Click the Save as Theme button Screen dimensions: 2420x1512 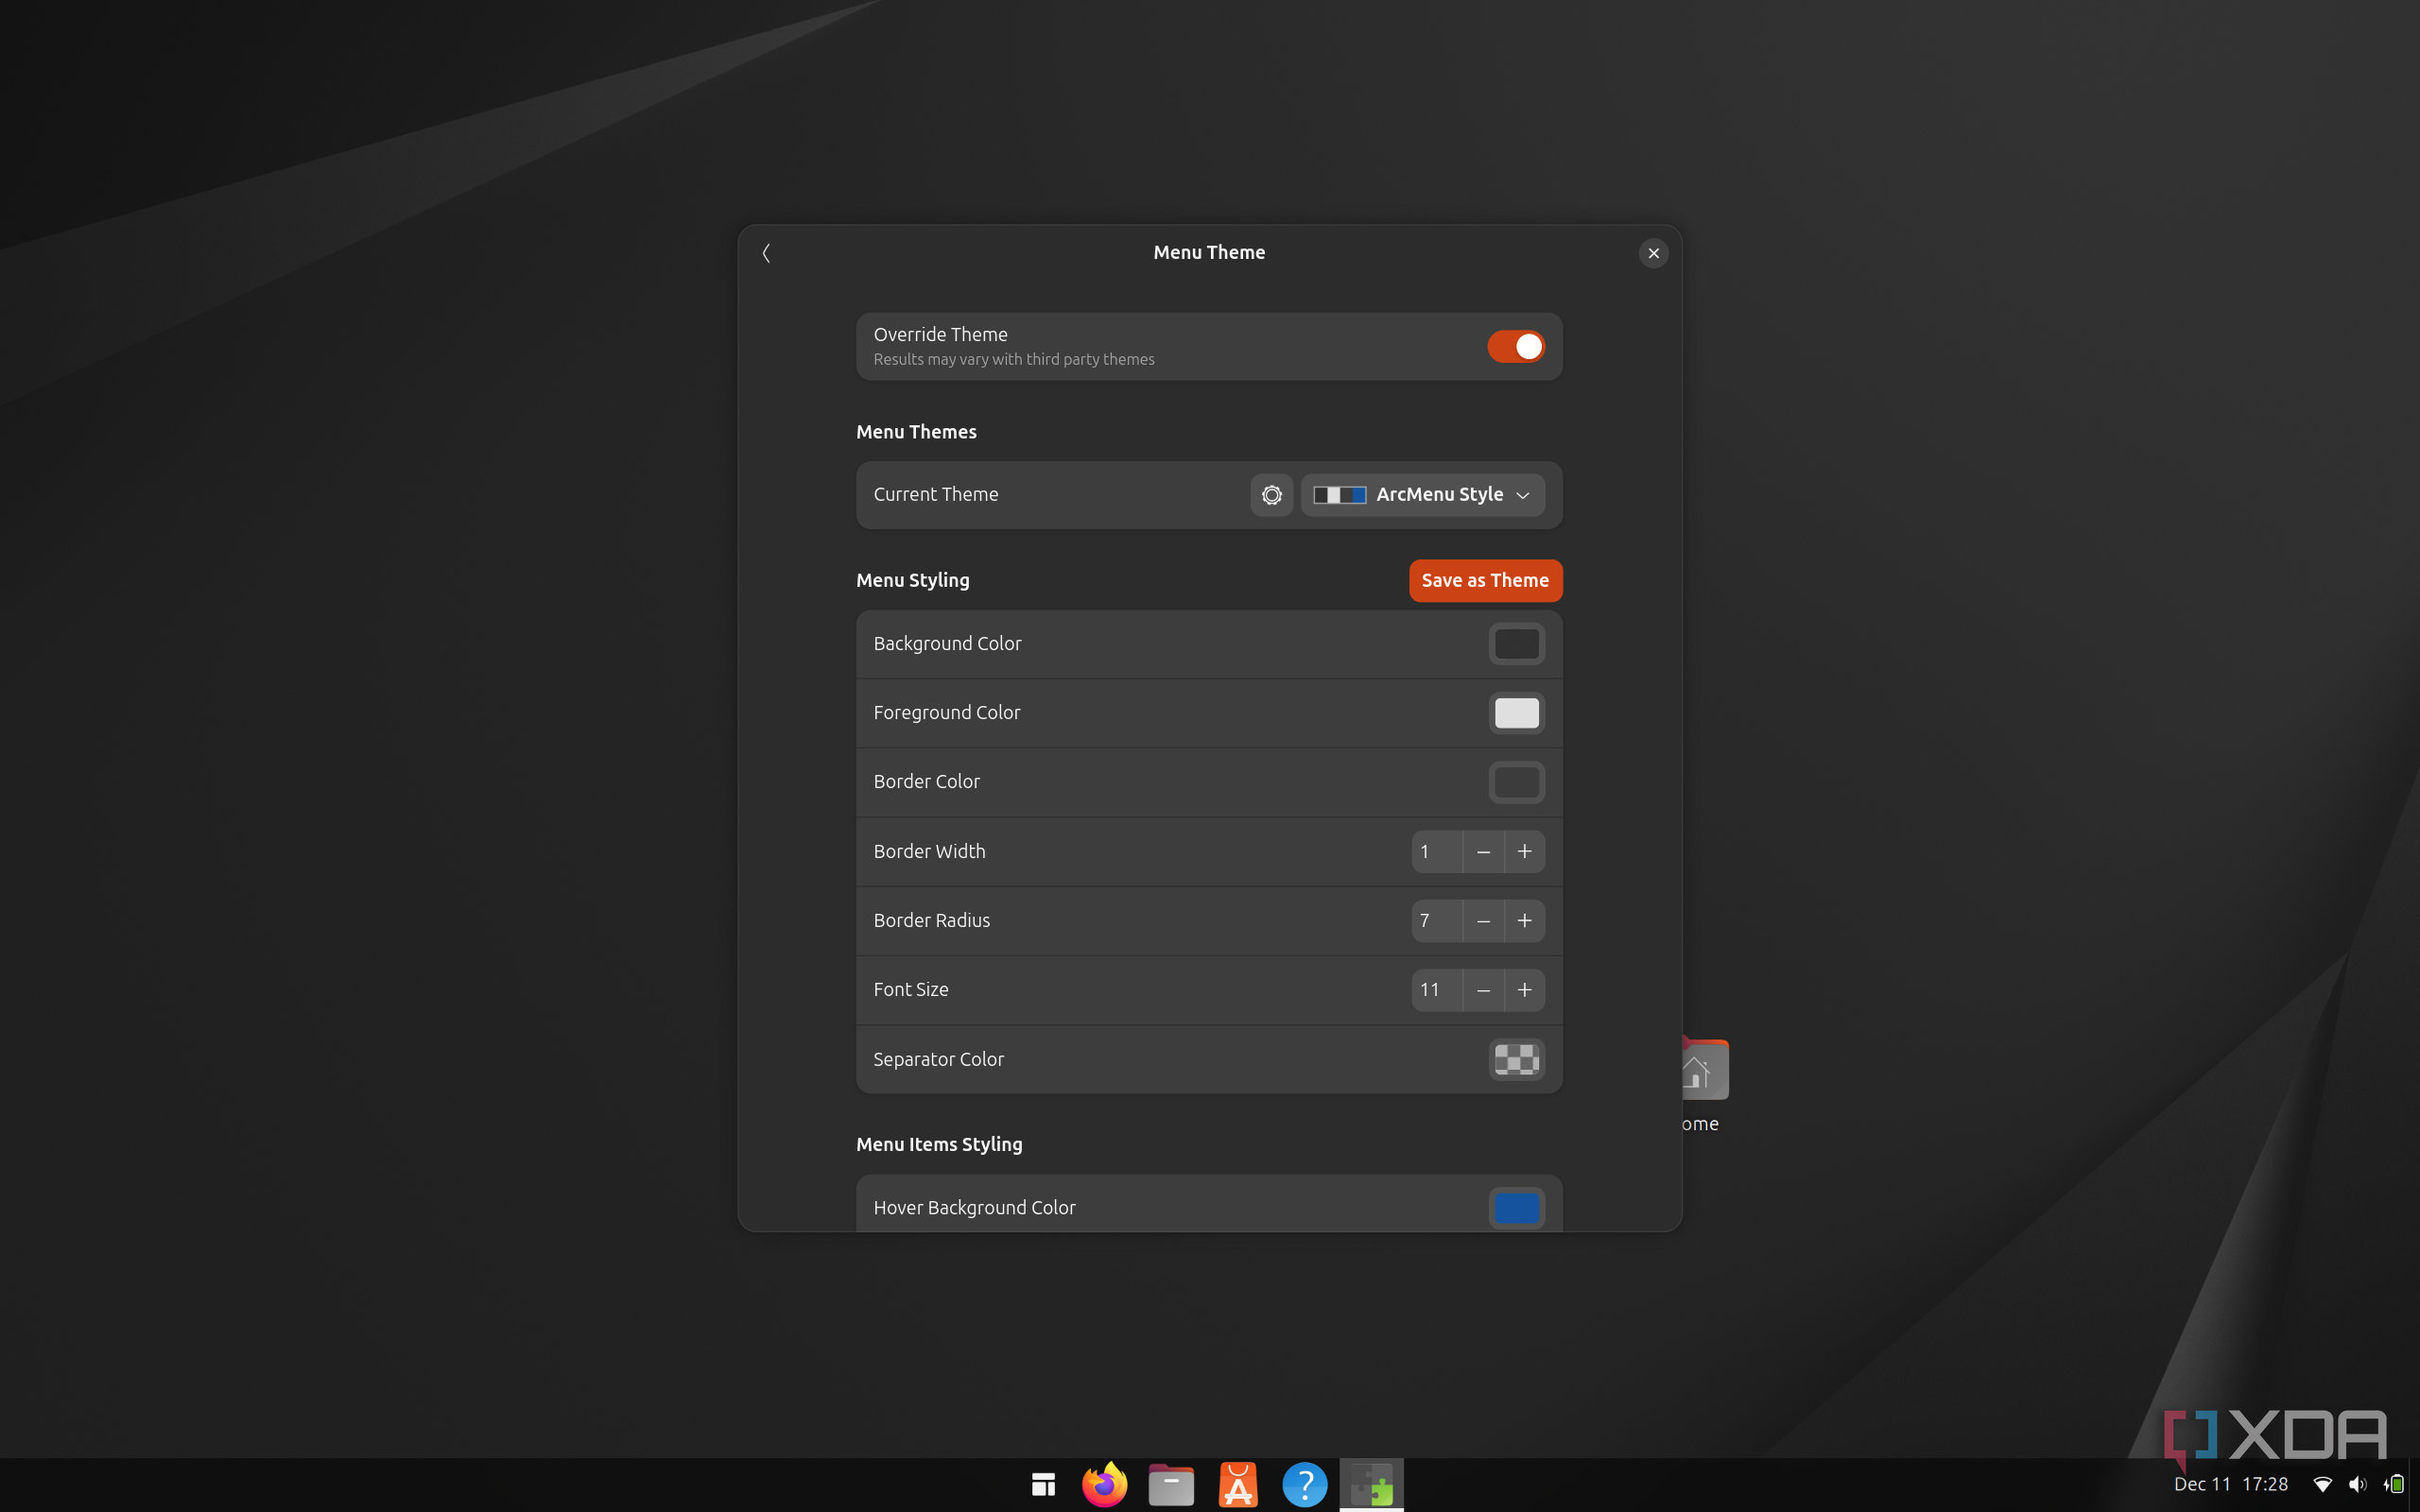pyautogui.click(x=1485, y=580)
